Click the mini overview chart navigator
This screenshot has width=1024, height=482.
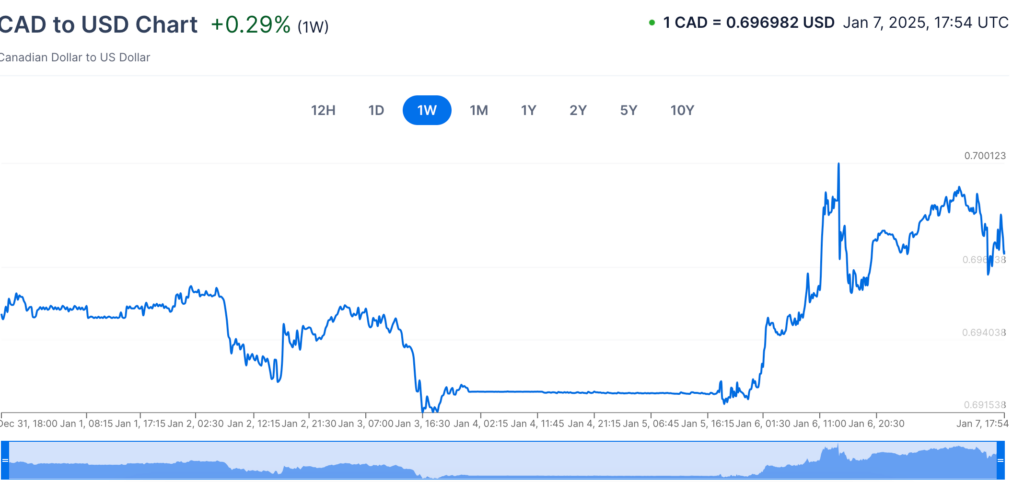point(500,460)
